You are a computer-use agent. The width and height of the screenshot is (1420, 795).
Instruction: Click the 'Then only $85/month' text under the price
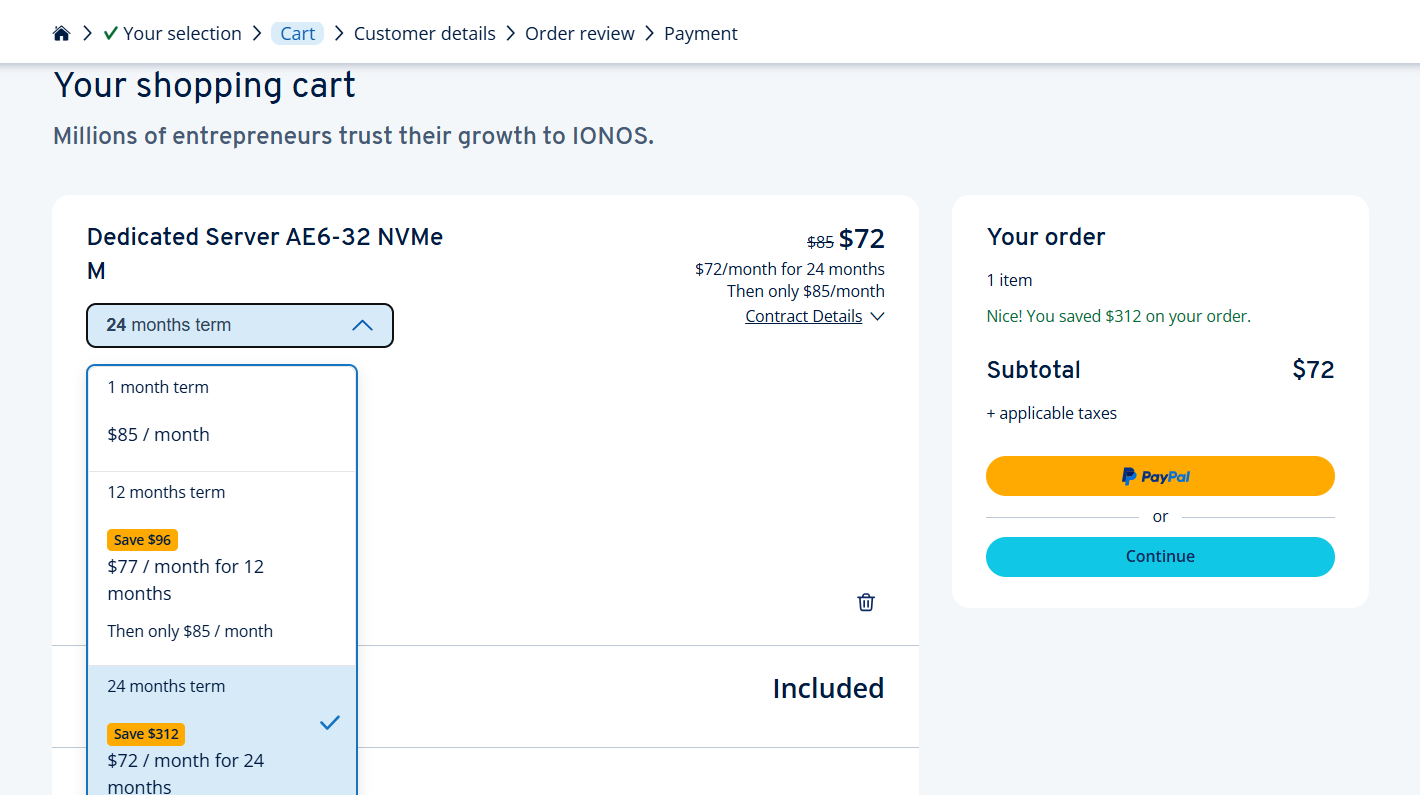coord(806,291)
